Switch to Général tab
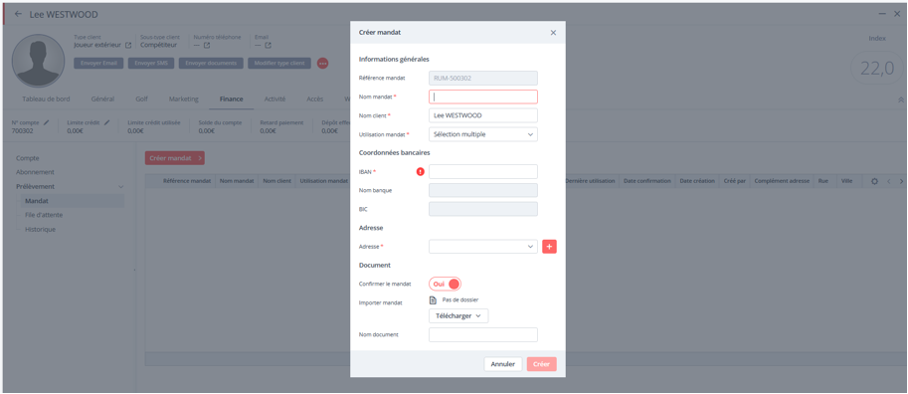Screen dimensions: 908x394 (x=102, y=99)
